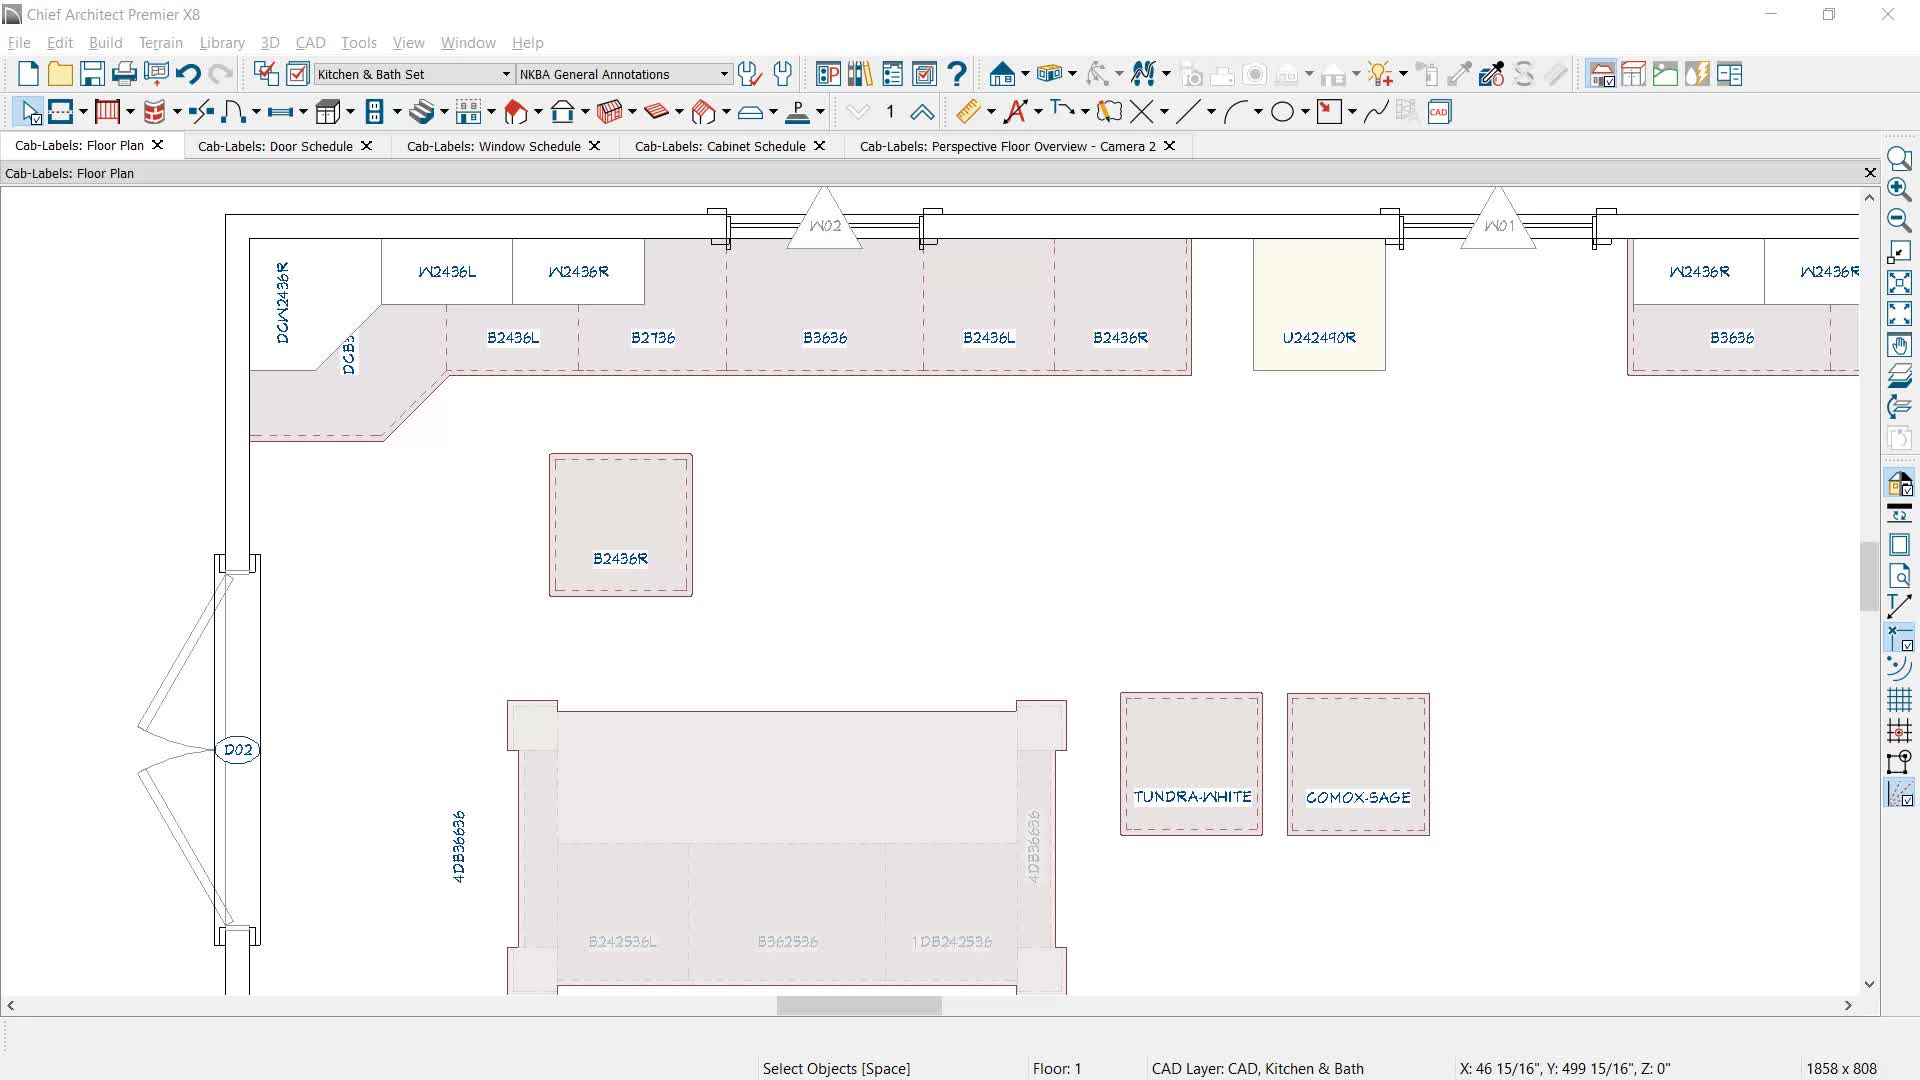Open the Build menu
The image size is (1920, 1080).
pyautogui.click(x=105, y=43)
